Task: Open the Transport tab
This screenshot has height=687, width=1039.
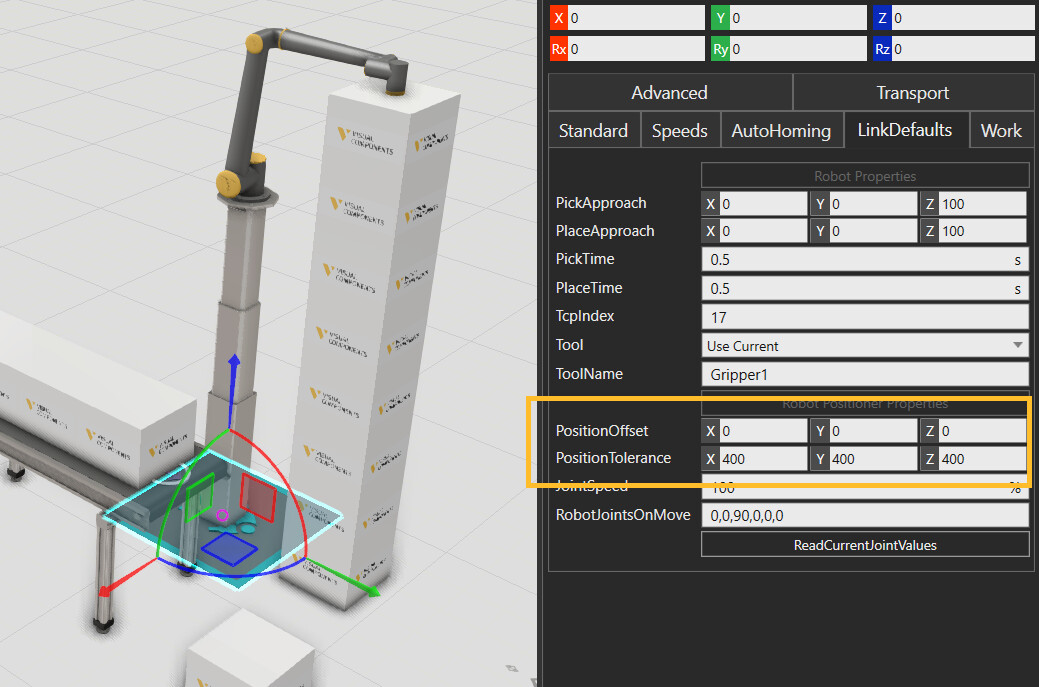Action: 912,93
